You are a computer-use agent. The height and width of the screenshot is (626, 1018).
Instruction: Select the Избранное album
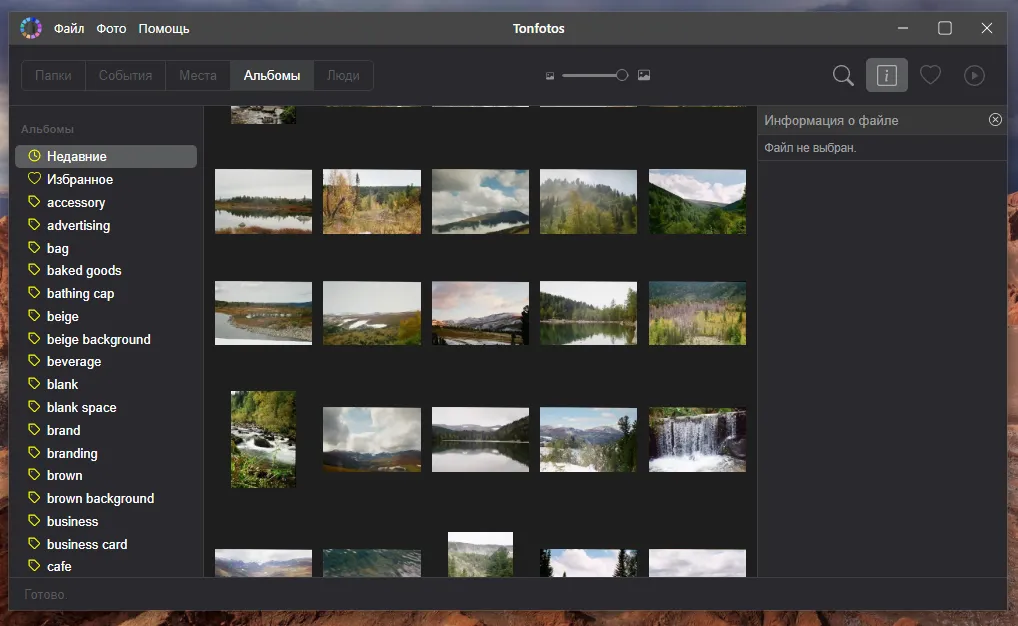[80, 179]
